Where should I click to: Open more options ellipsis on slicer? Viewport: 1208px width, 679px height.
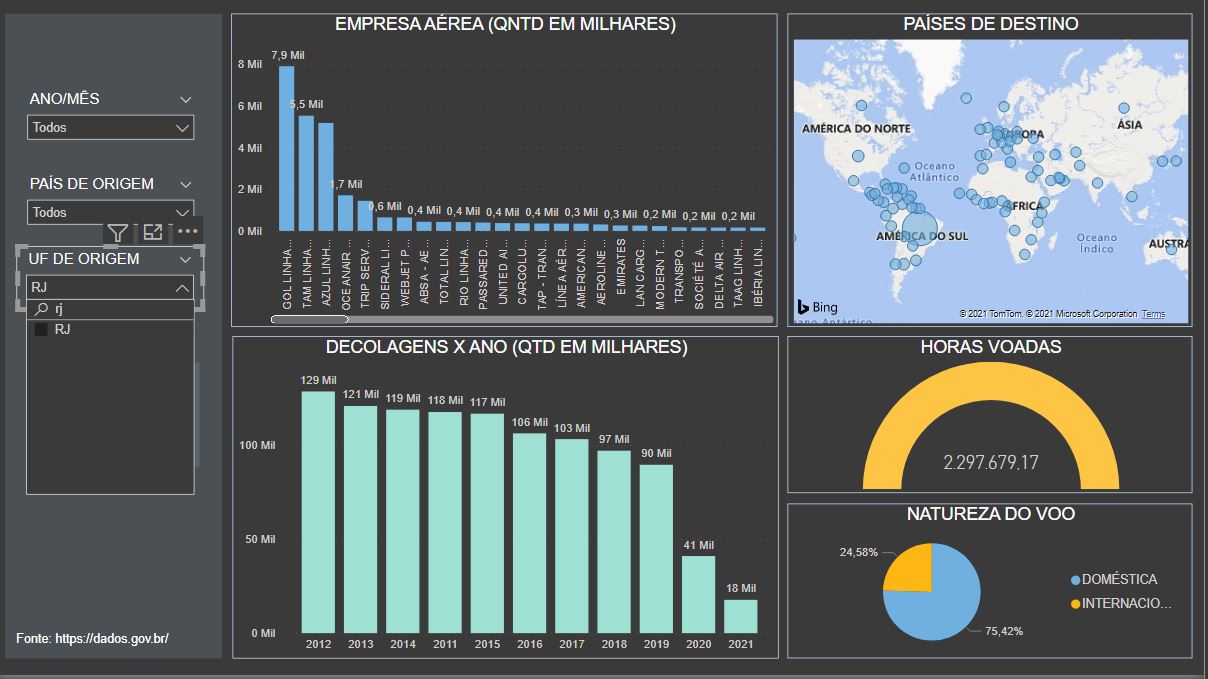coord(188,232)
